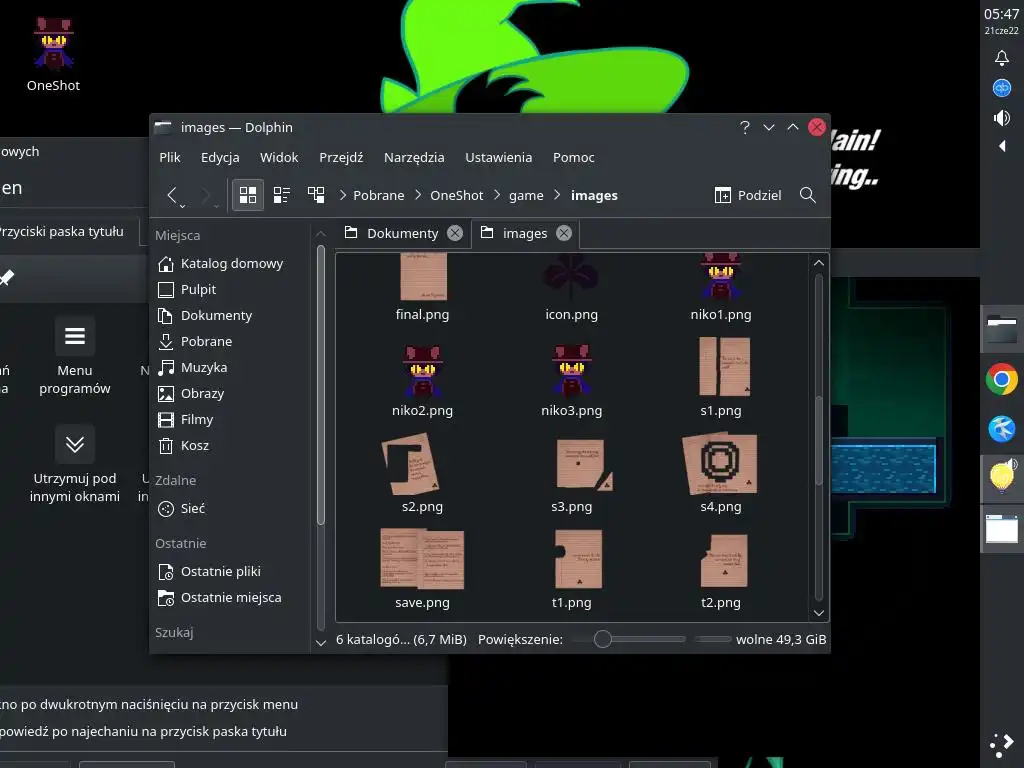This screenshot has width=1024, height=768.
Task: Switch Dolphin to icons view mode
Action: coord(248,195)
